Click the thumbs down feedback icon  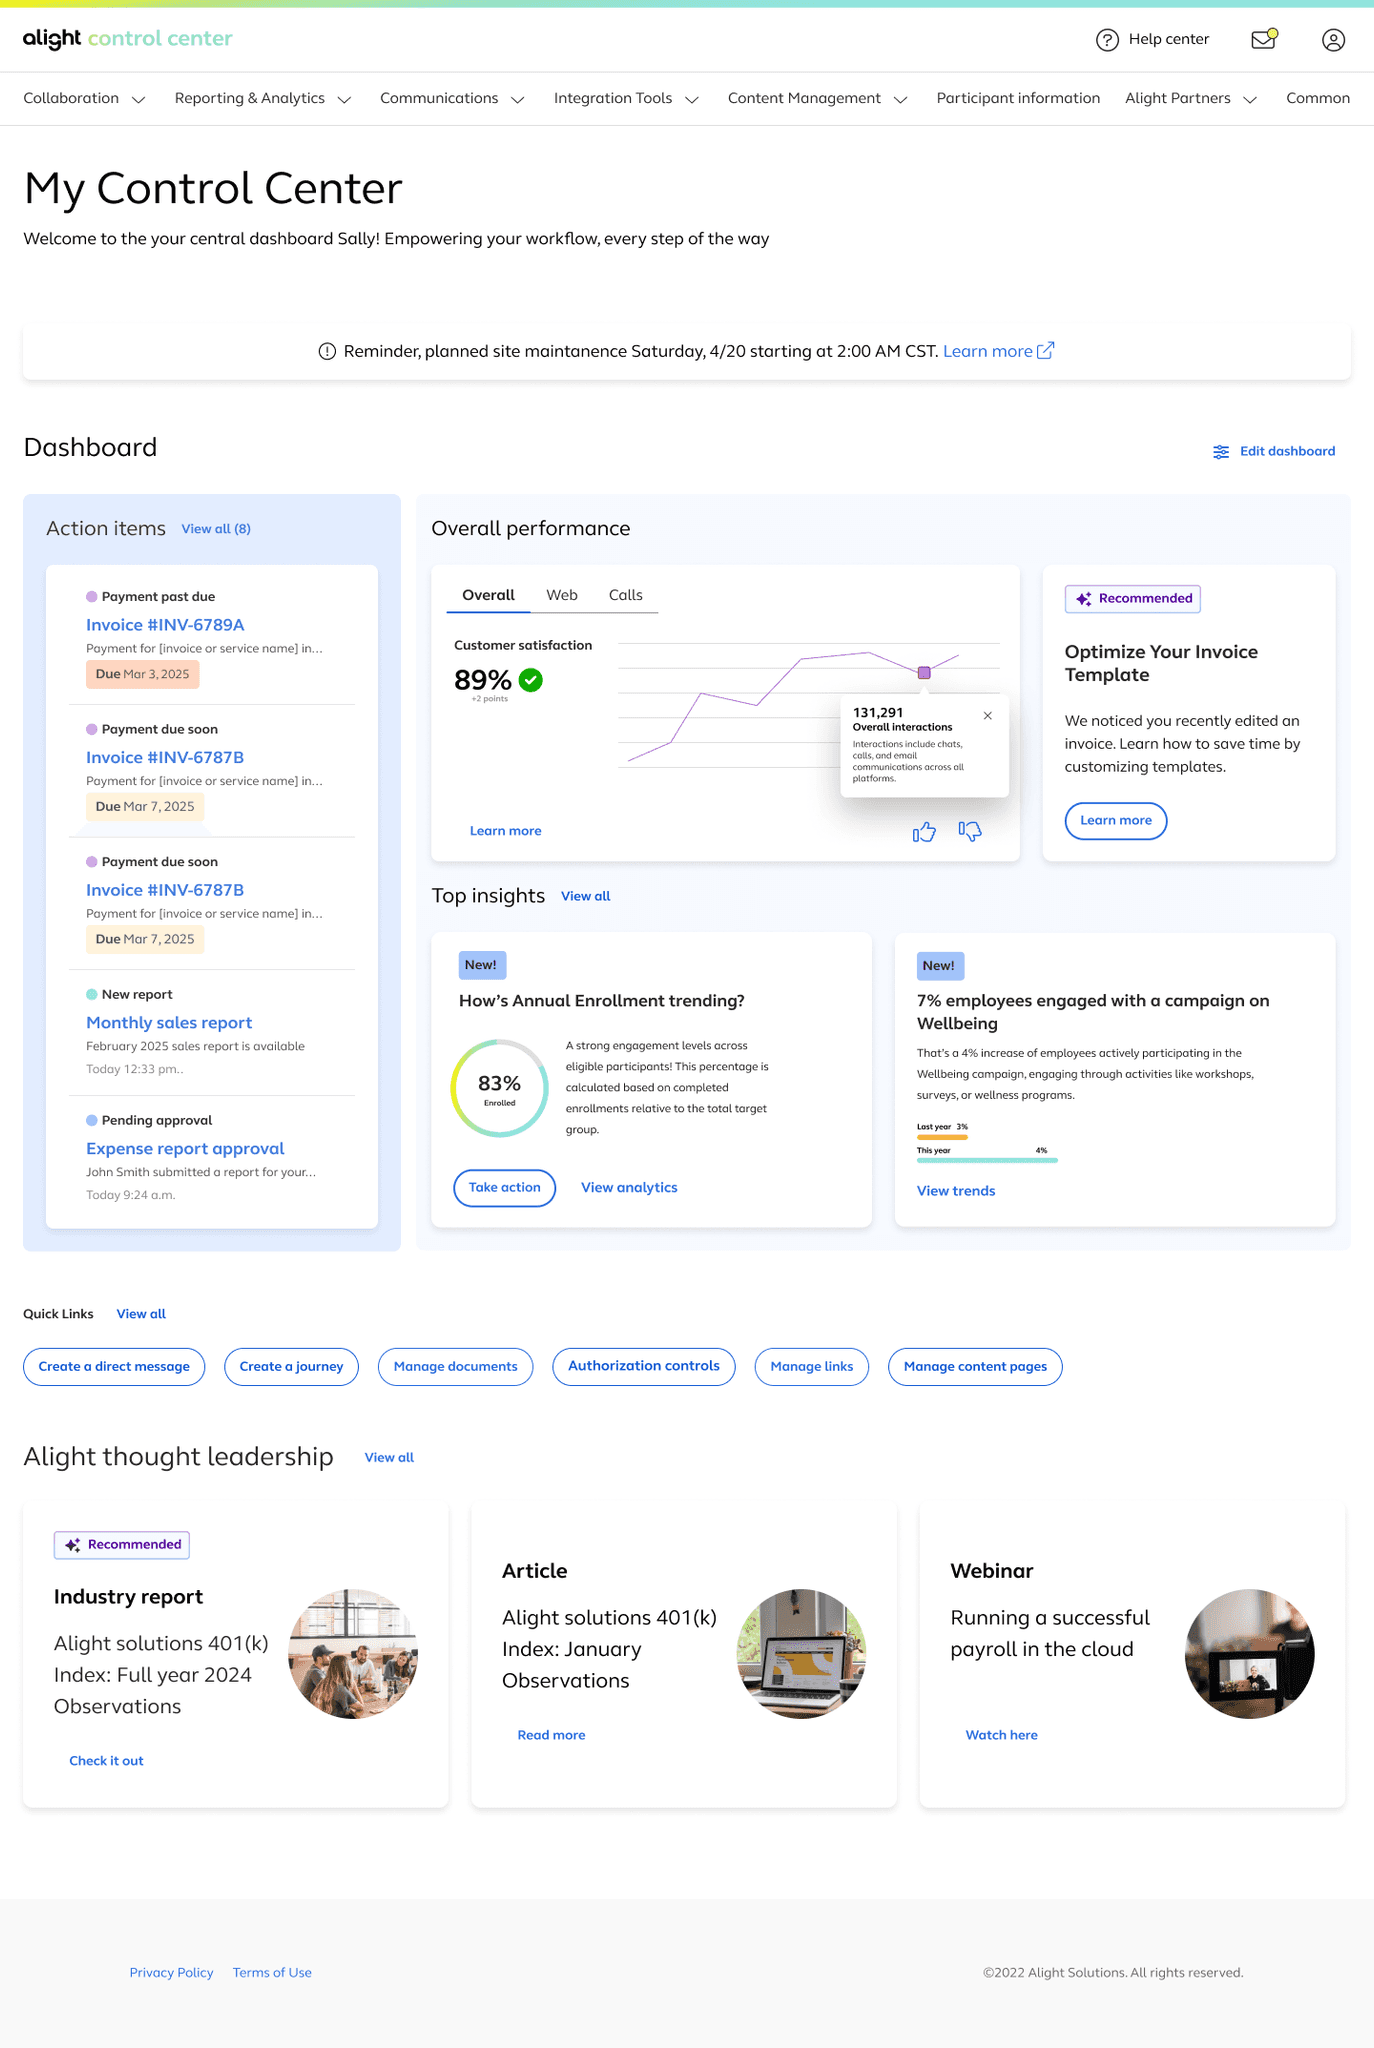[x=970, y=831]
